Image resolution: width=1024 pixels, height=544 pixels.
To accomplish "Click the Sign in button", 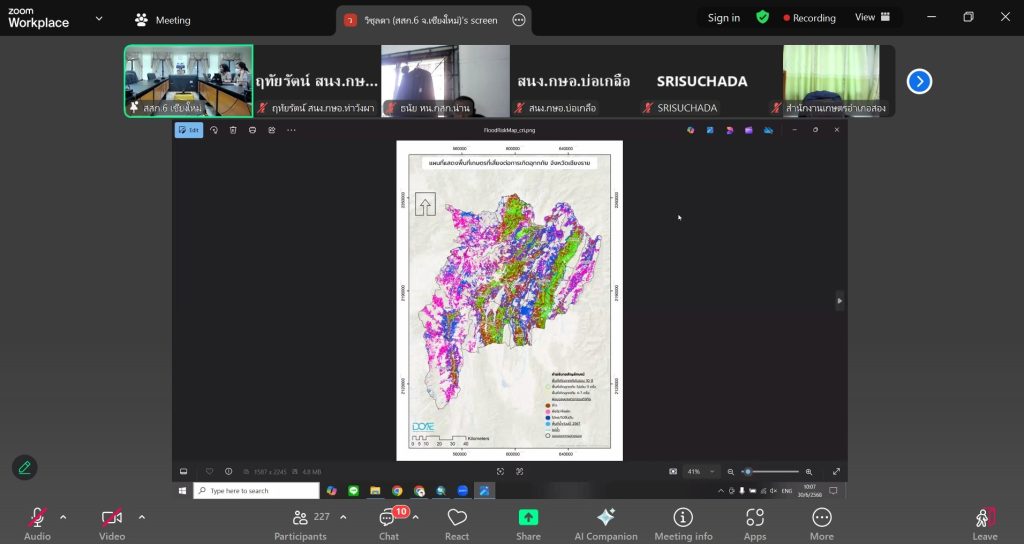I will pyautogui.click(x=724, y=18).
